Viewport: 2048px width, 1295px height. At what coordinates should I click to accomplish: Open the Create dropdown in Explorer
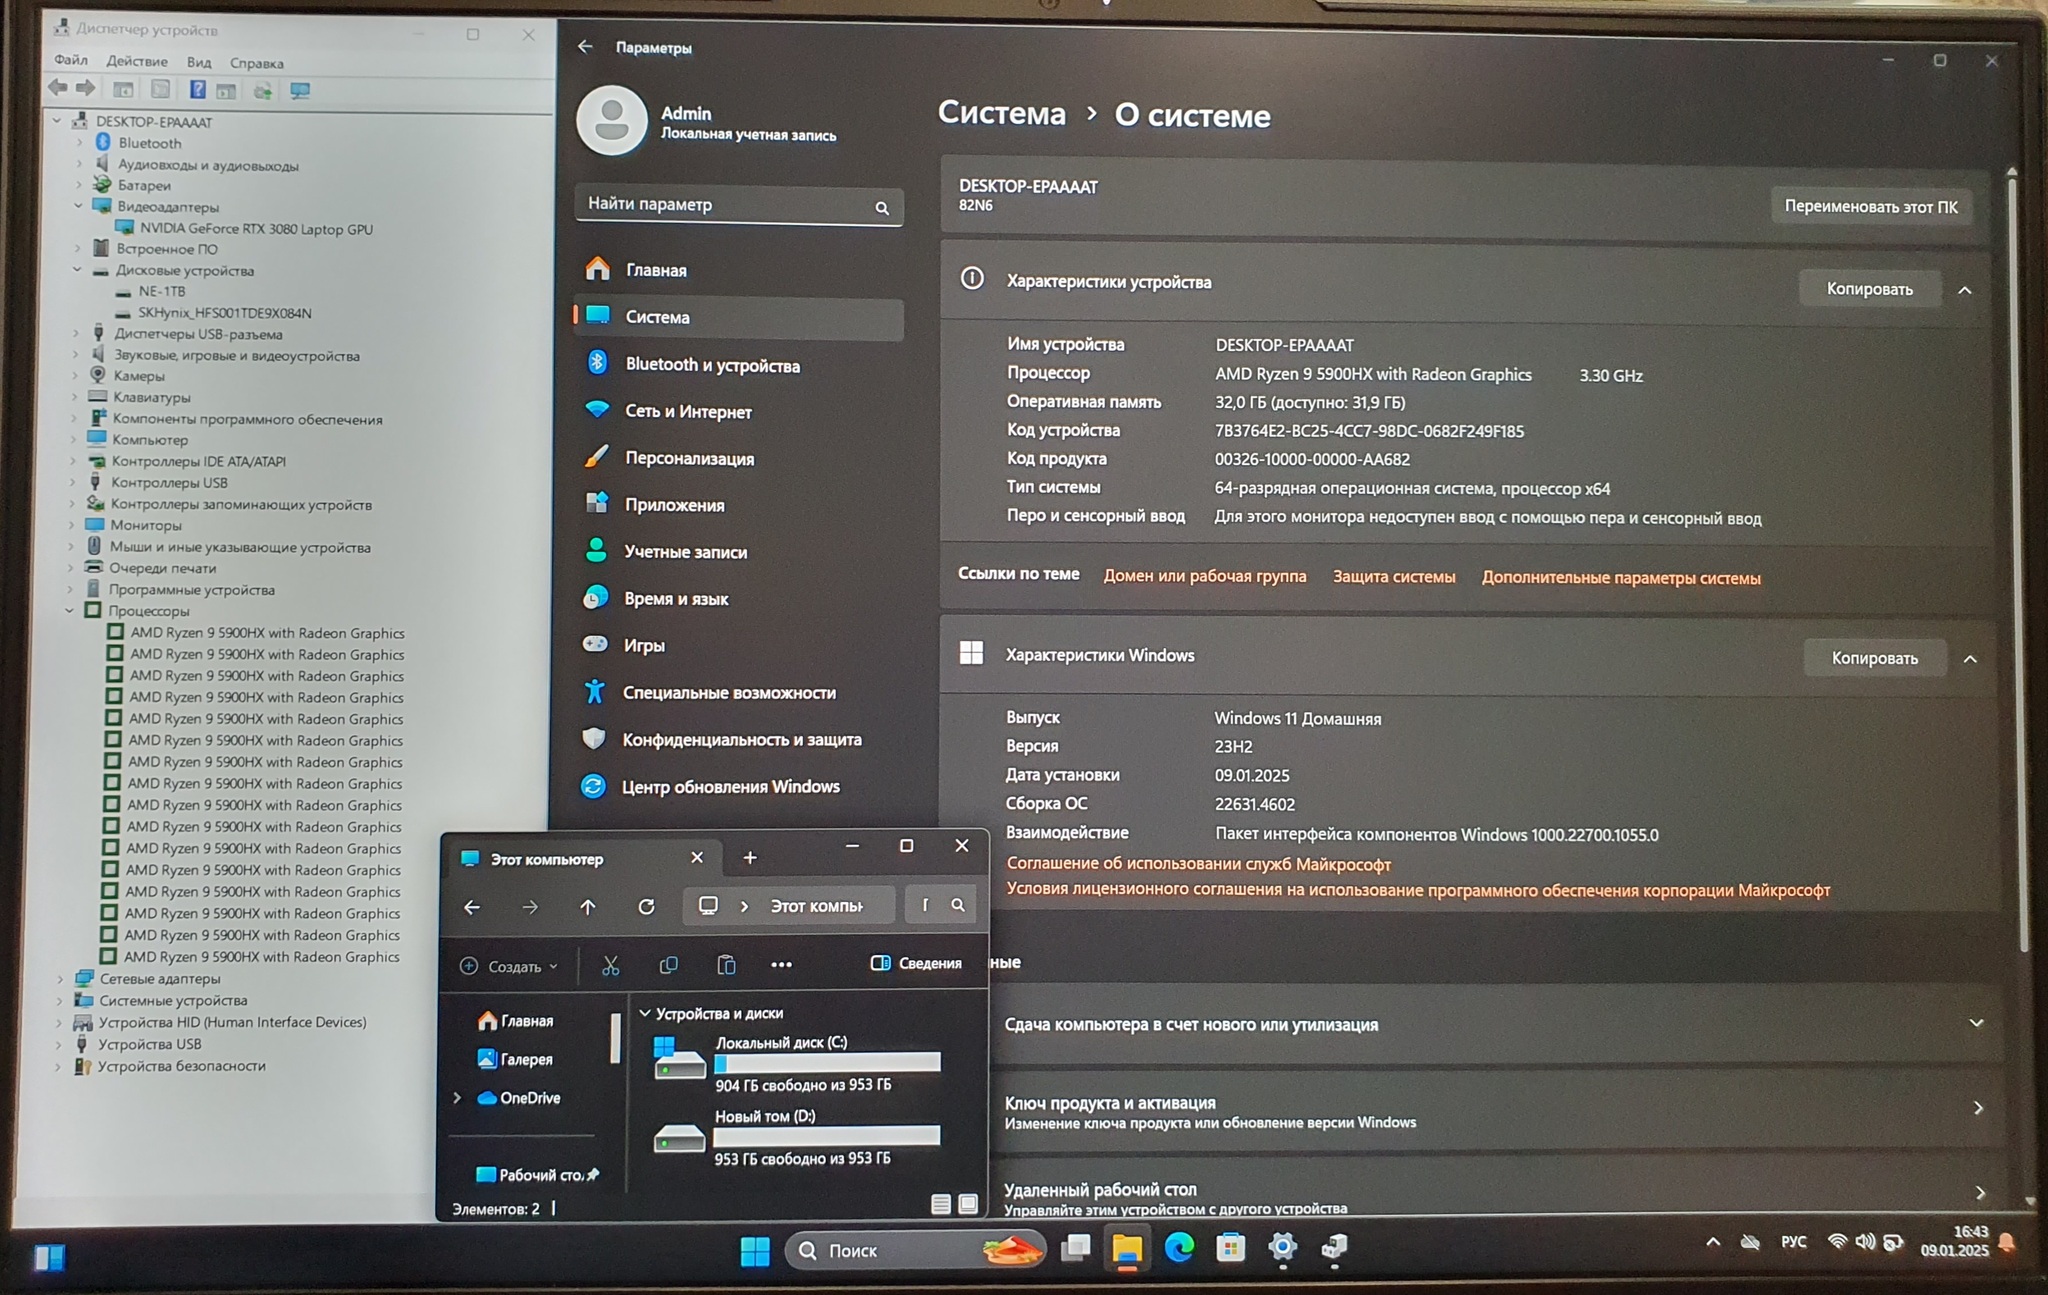click(508, 966)
